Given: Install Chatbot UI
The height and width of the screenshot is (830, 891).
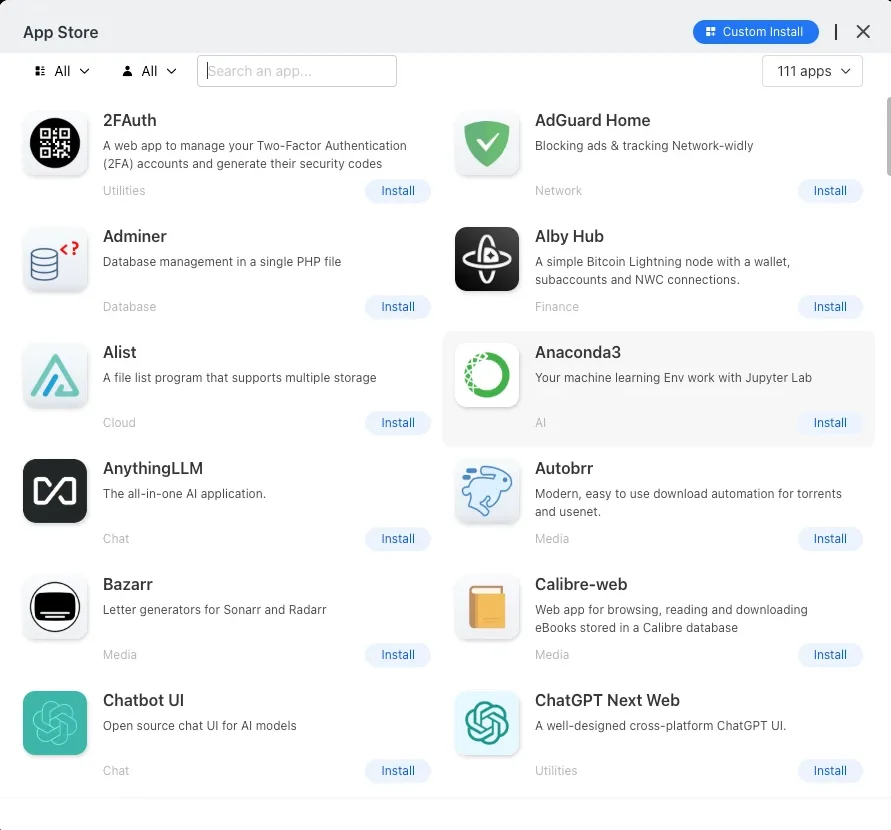Looking at the screenshot, I should pyautogui.click(x=398, y=770).
